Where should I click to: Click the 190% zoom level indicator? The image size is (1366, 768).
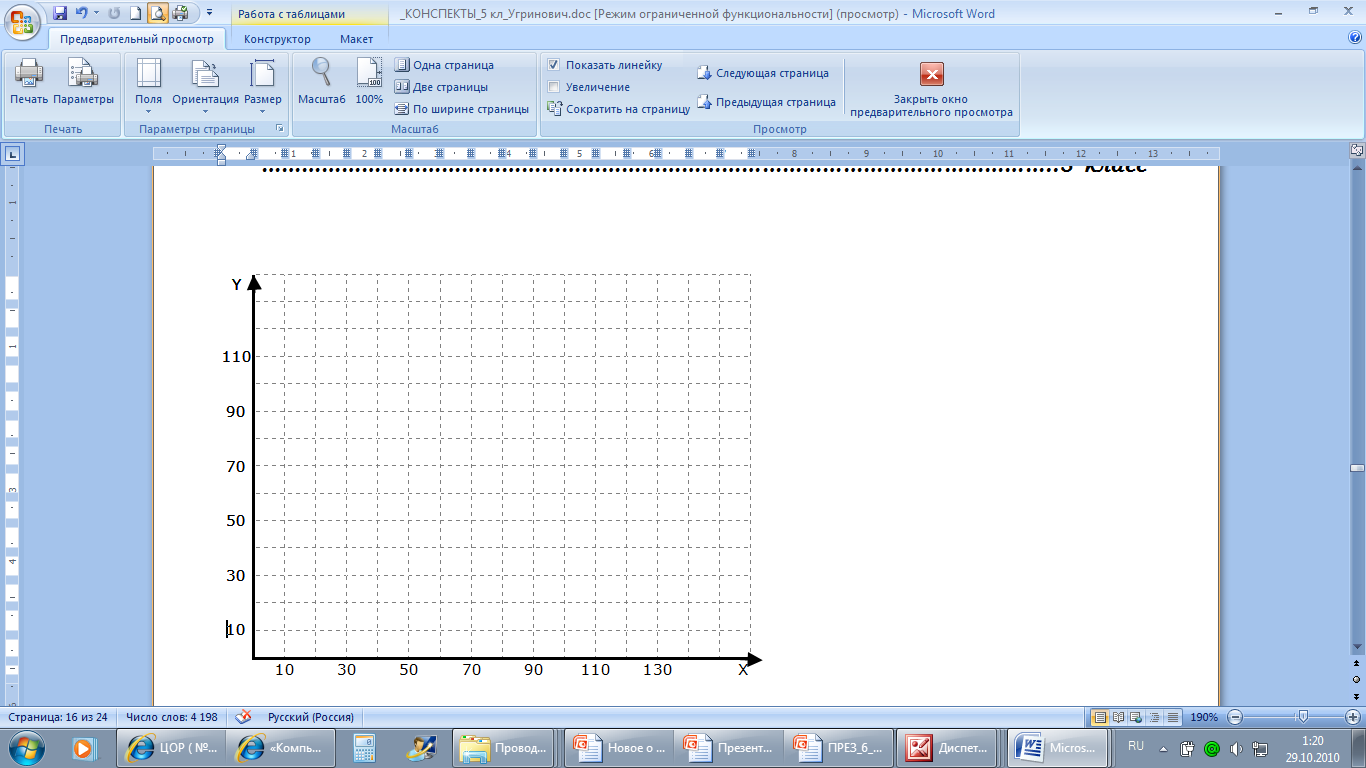tap(1204, 717)
